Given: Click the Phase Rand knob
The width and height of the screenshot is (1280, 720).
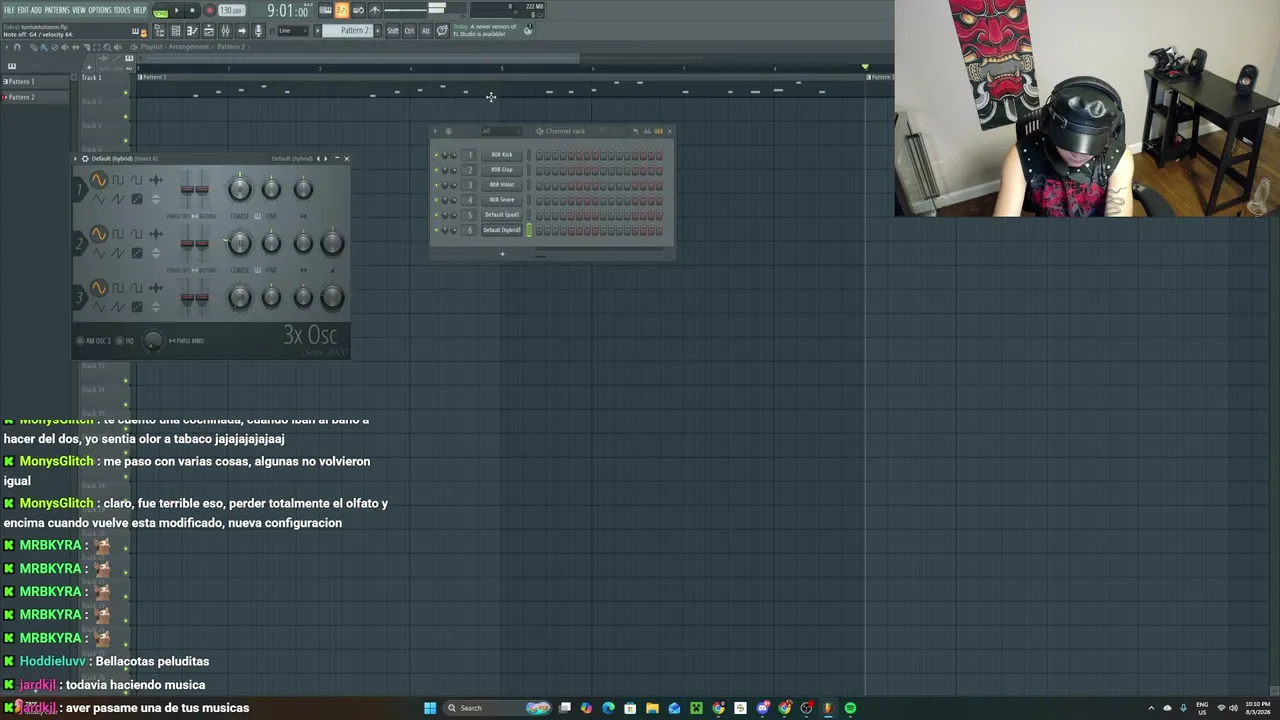Looking at the screenshot, I should click(x=153, y=341).
